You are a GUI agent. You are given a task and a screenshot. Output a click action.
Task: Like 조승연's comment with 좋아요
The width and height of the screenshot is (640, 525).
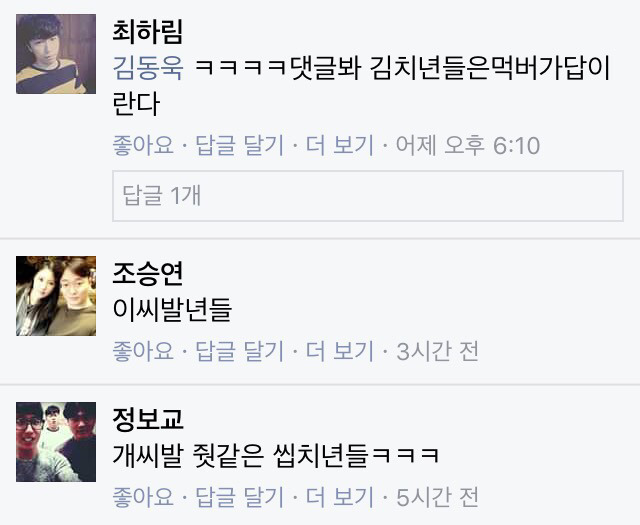143,351
